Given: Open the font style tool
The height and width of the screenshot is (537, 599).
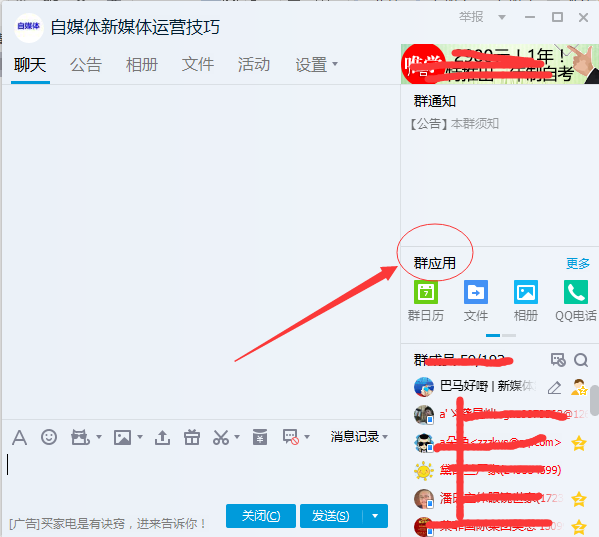Looking at the screenshot, I should (19, 437).
